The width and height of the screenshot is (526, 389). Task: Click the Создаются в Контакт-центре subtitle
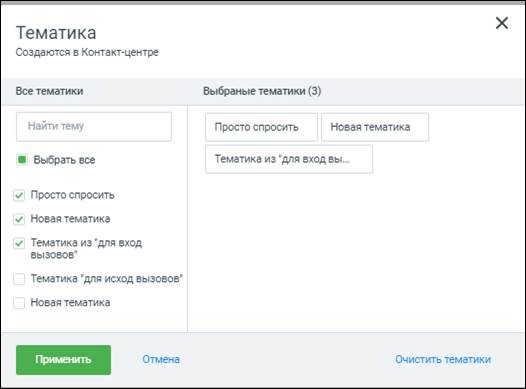pyautogui.click(x=87, y=52)
